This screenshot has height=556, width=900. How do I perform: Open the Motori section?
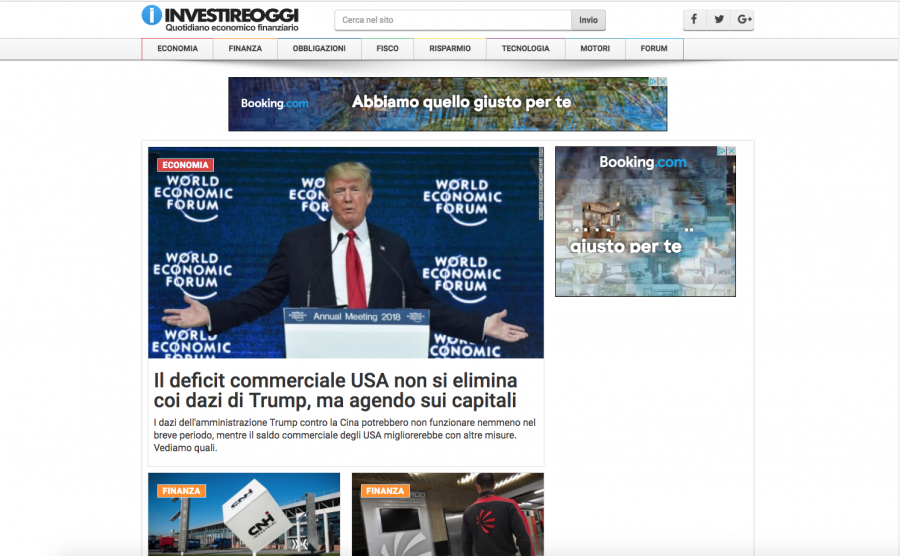point(595,49)
